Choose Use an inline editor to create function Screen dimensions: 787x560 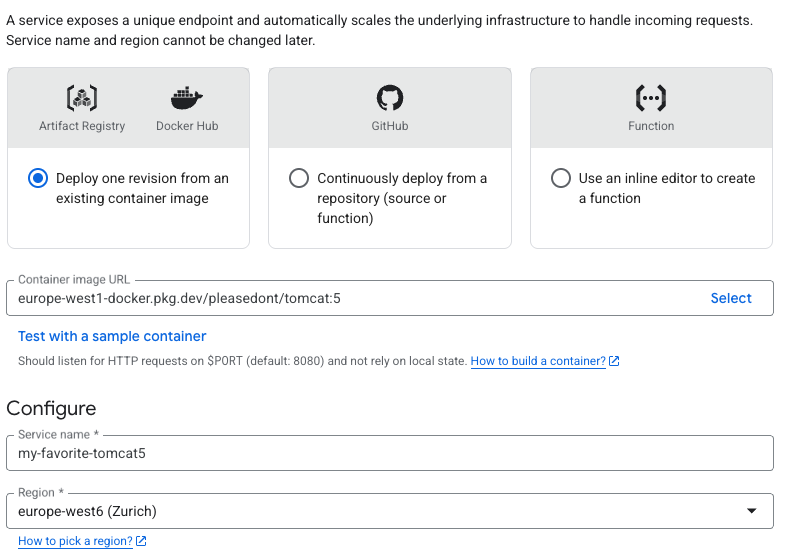(561, 178)
